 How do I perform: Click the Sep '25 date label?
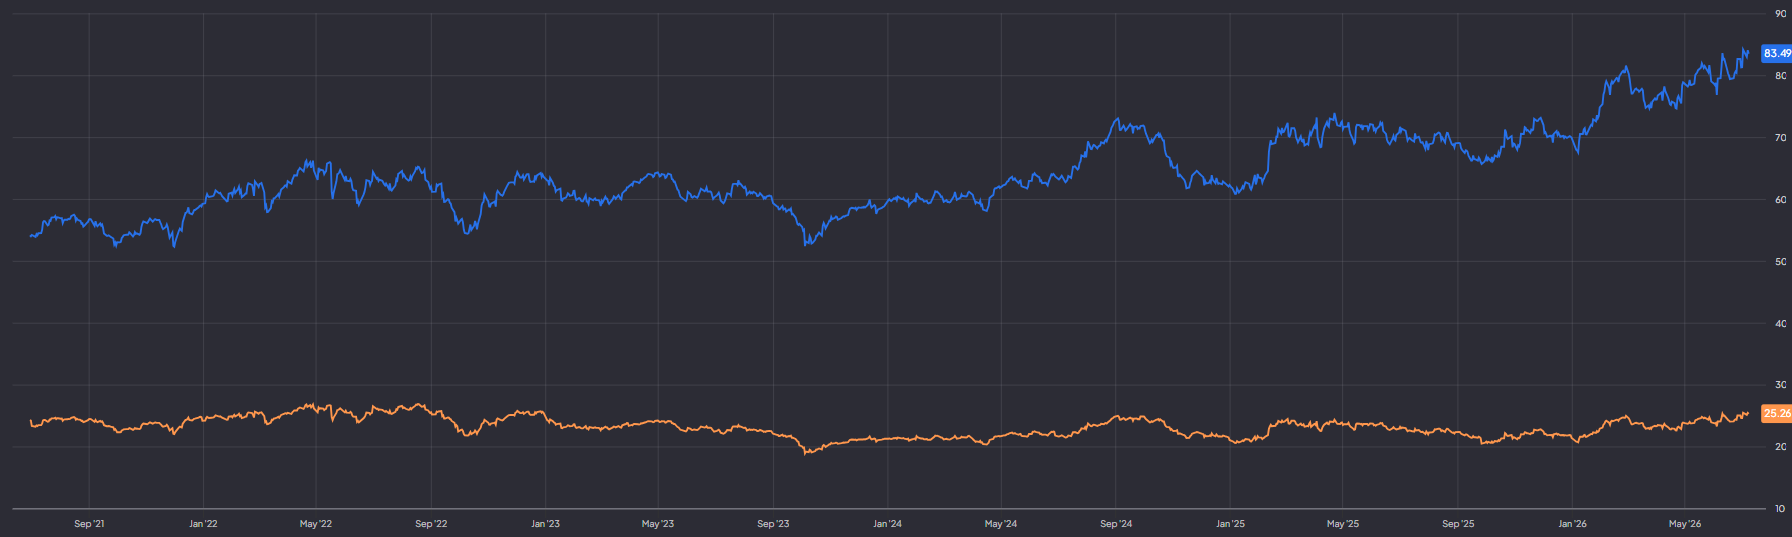pyautogui.click(x=1458, y=524)
